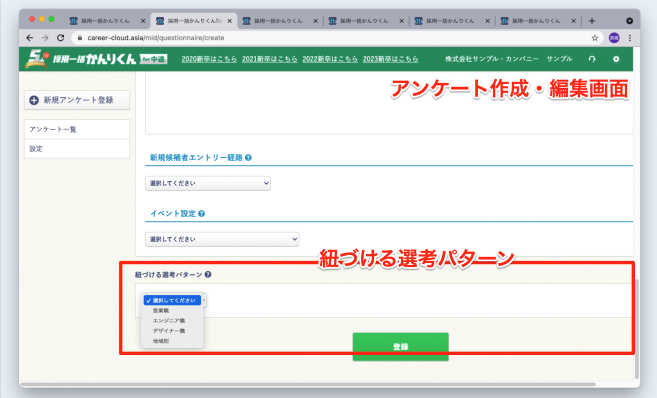Click the 新規アンケート登録 button label

tap(78, 100)
